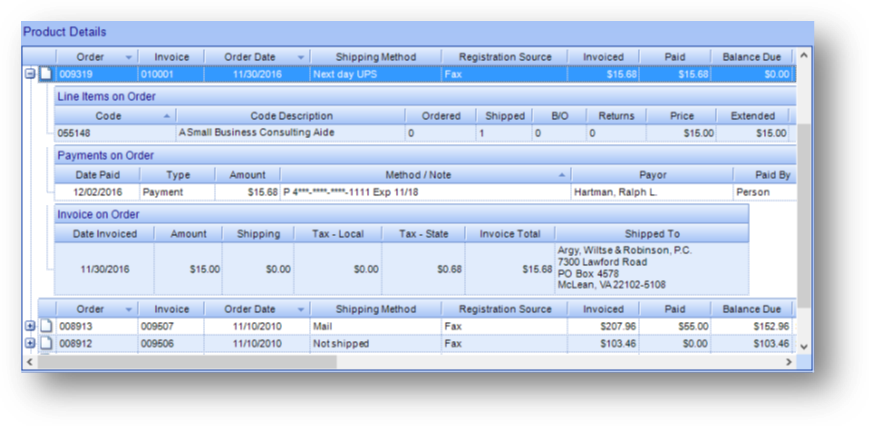Click Mail shipping method cell

click(376, 327)
